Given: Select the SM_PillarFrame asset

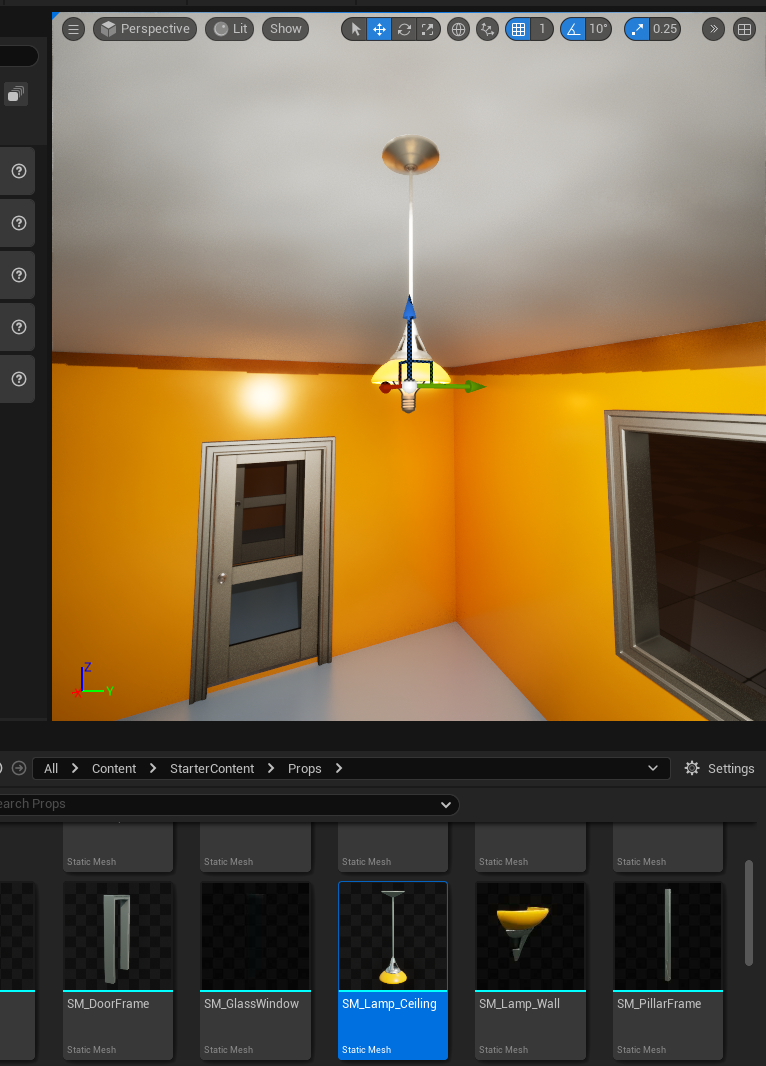Looking at the screenshot, I should 668,970.
